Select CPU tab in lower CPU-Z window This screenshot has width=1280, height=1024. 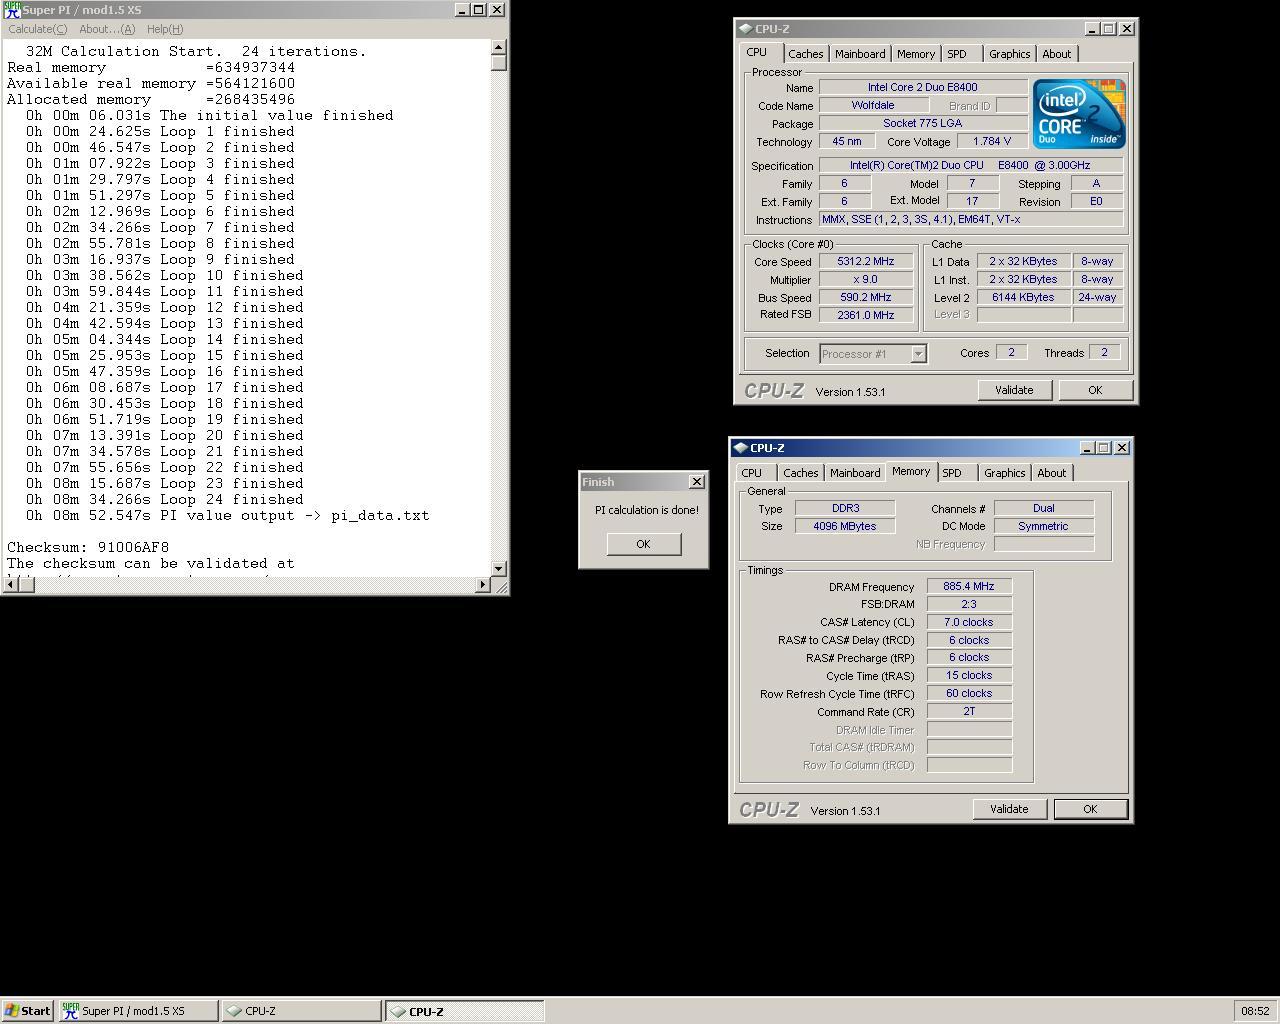tap(752, 473)
